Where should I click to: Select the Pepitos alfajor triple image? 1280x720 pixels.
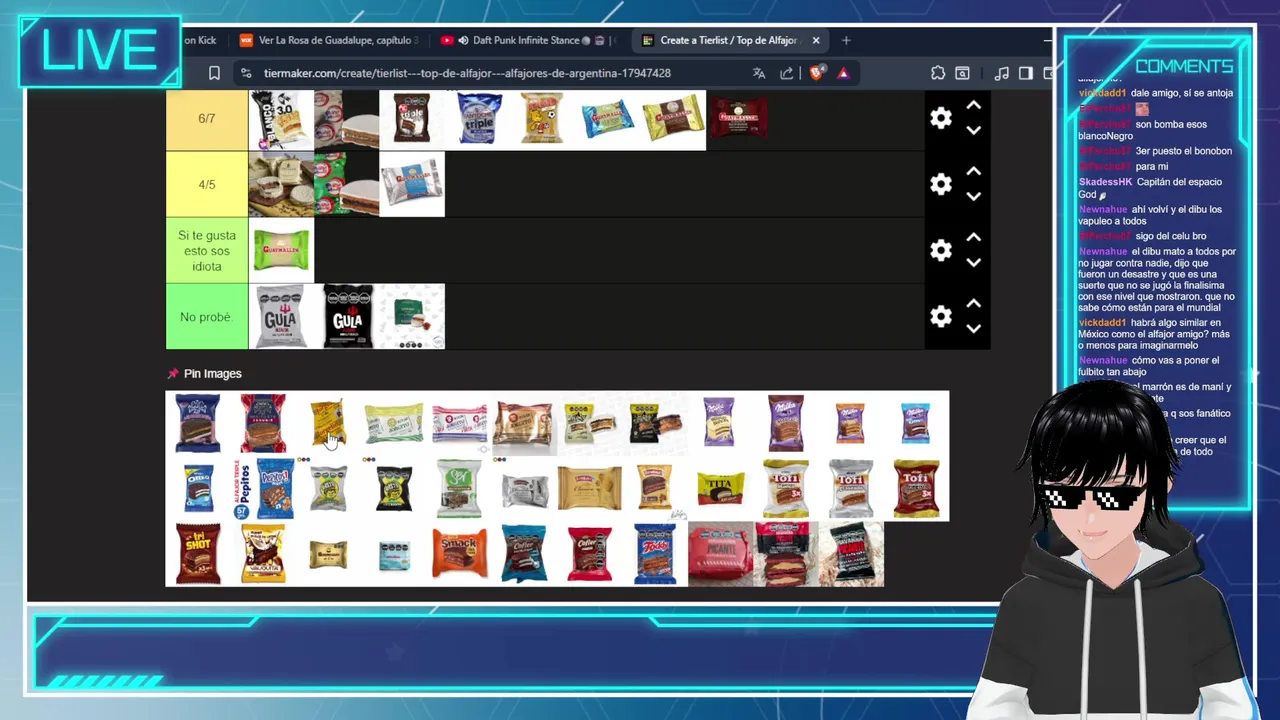(x=263, y=489)
